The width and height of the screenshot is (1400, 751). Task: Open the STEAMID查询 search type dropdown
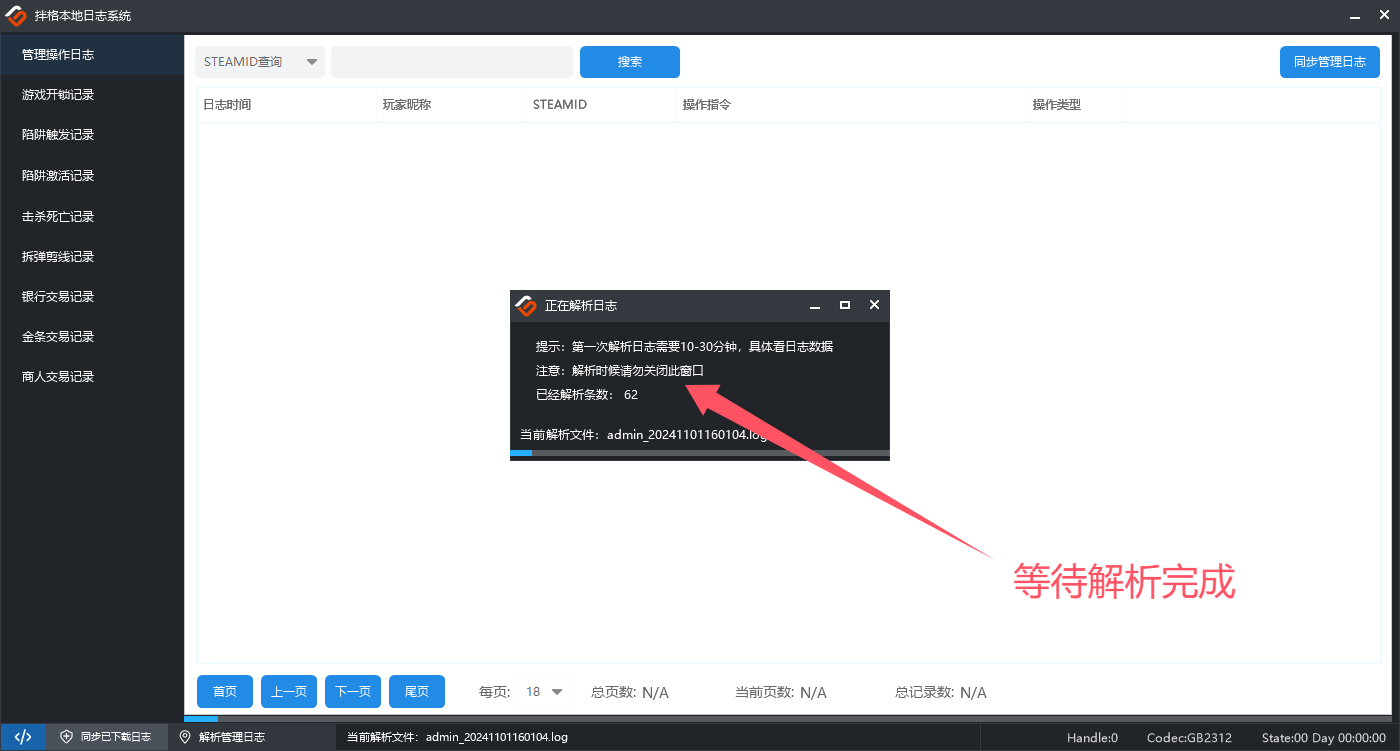point(260,61)
